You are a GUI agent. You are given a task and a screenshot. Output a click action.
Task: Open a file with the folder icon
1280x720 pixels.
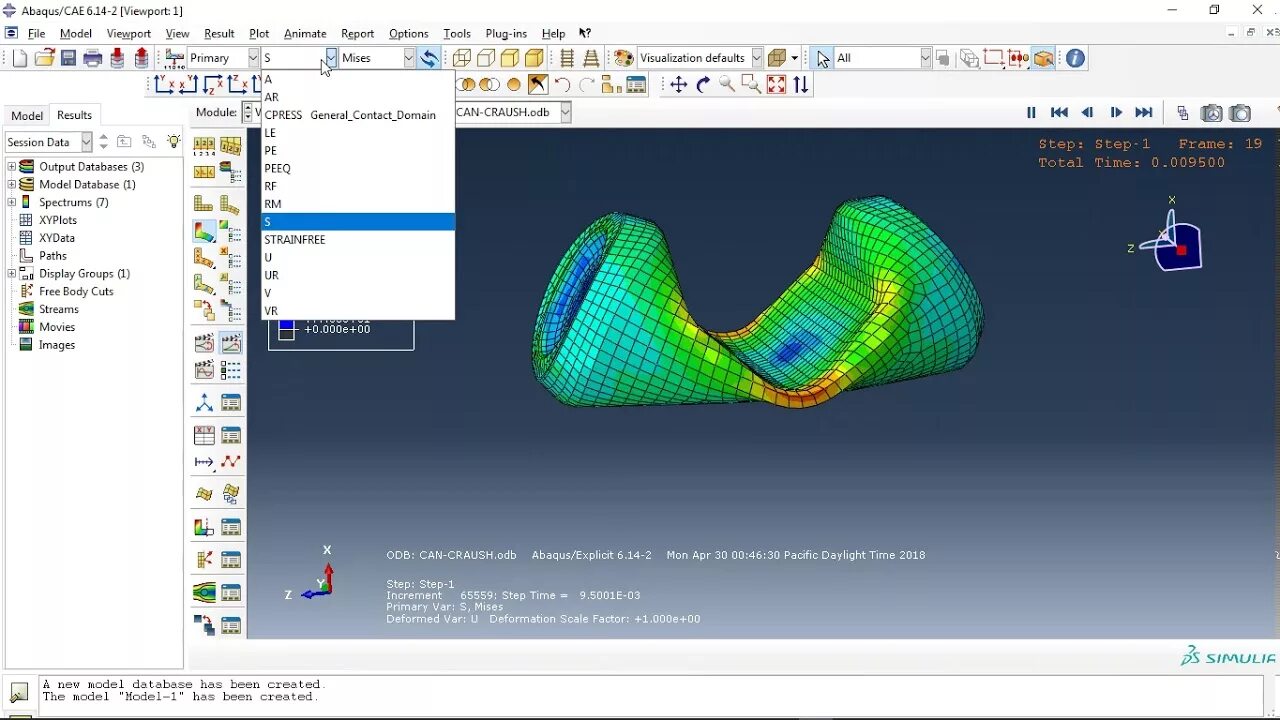coord(44,58)
